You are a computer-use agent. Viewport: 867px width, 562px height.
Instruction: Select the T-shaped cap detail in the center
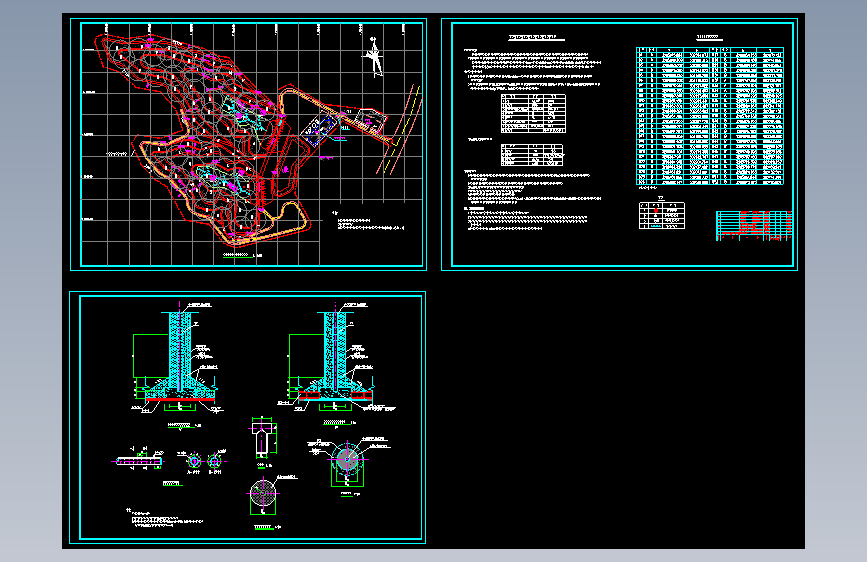pos(263,438)
